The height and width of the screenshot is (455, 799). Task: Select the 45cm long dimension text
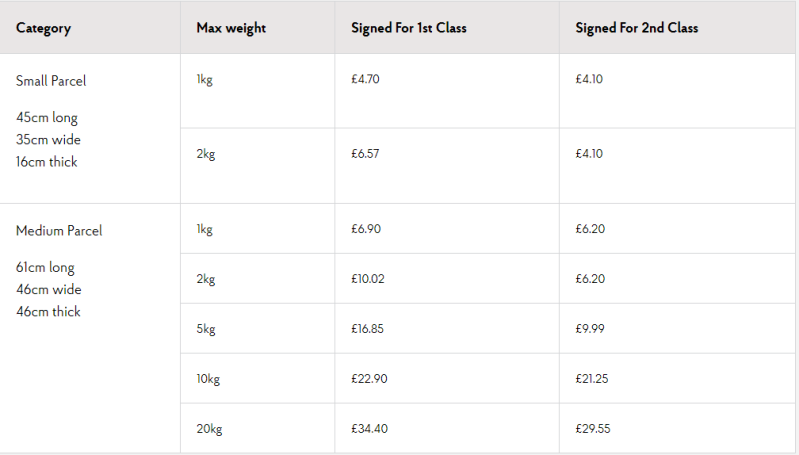46,118
